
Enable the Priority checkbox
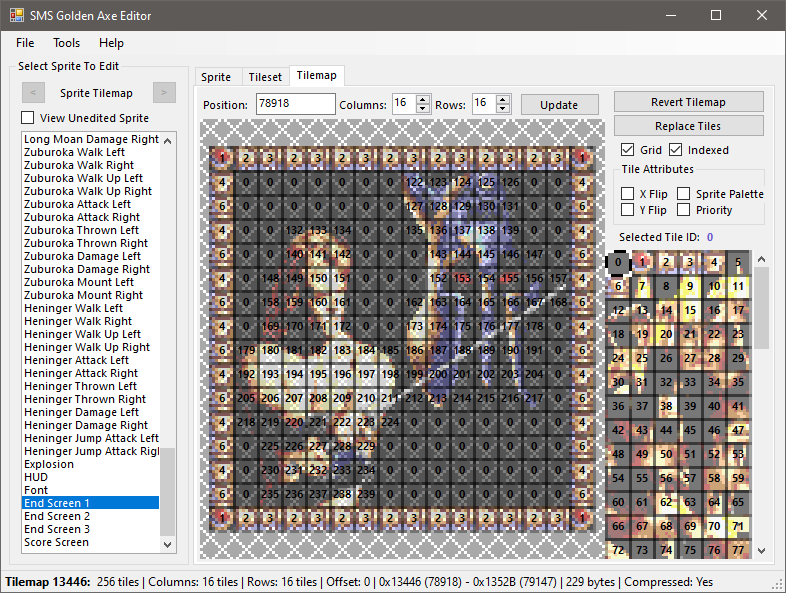tap(683, 210)
